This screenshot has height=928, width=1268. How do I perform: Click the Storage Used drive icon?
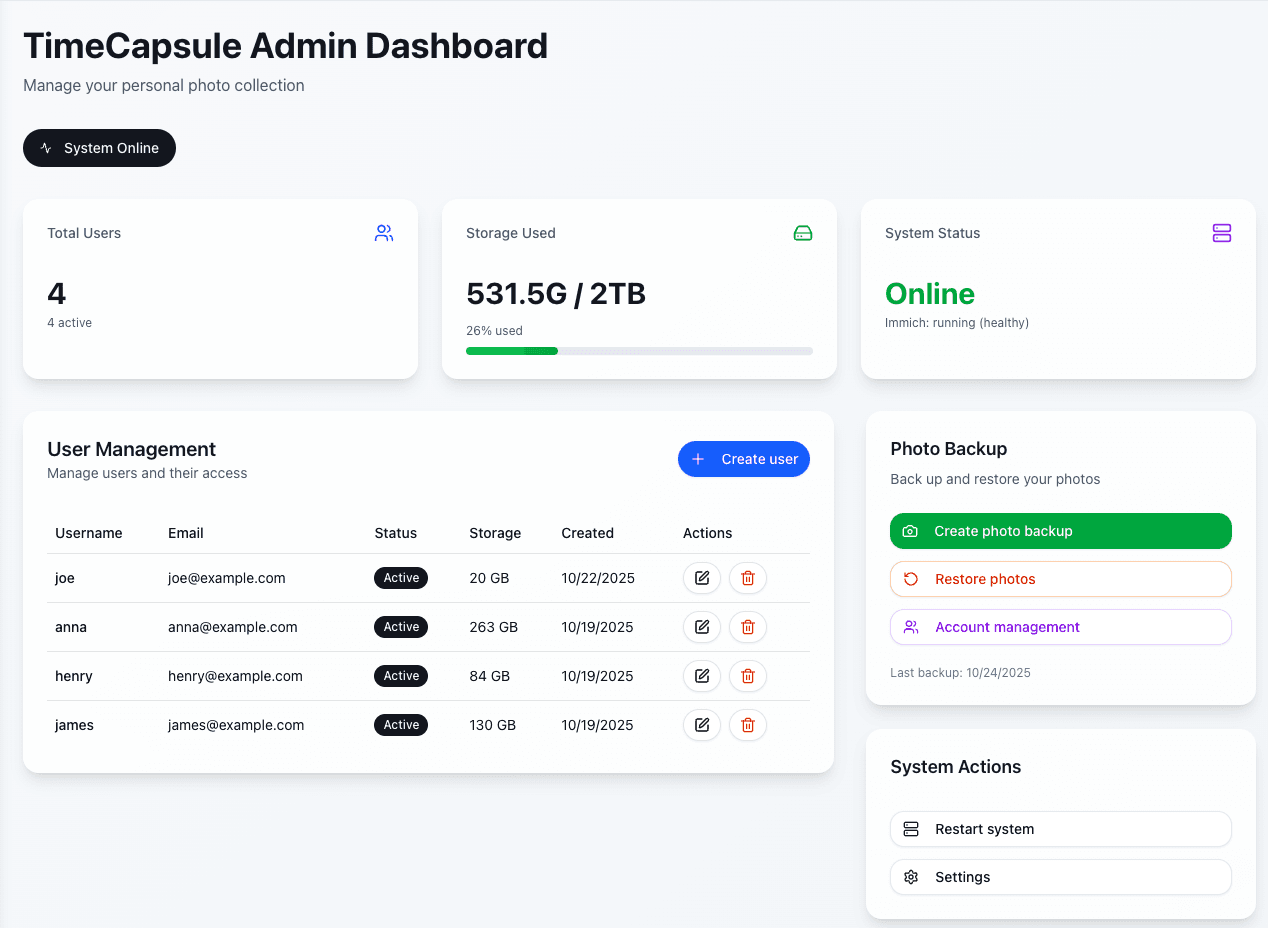[802, 233]
